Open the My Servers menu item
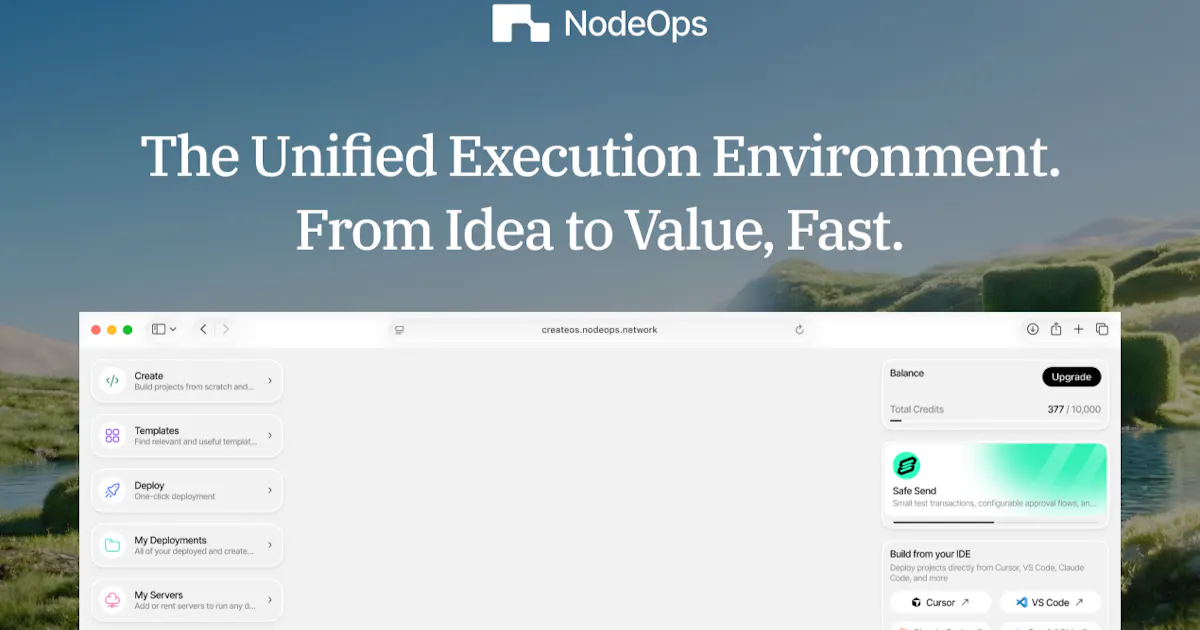The height and width of the screenshot is (630, 1200). (x=187, y=600)
